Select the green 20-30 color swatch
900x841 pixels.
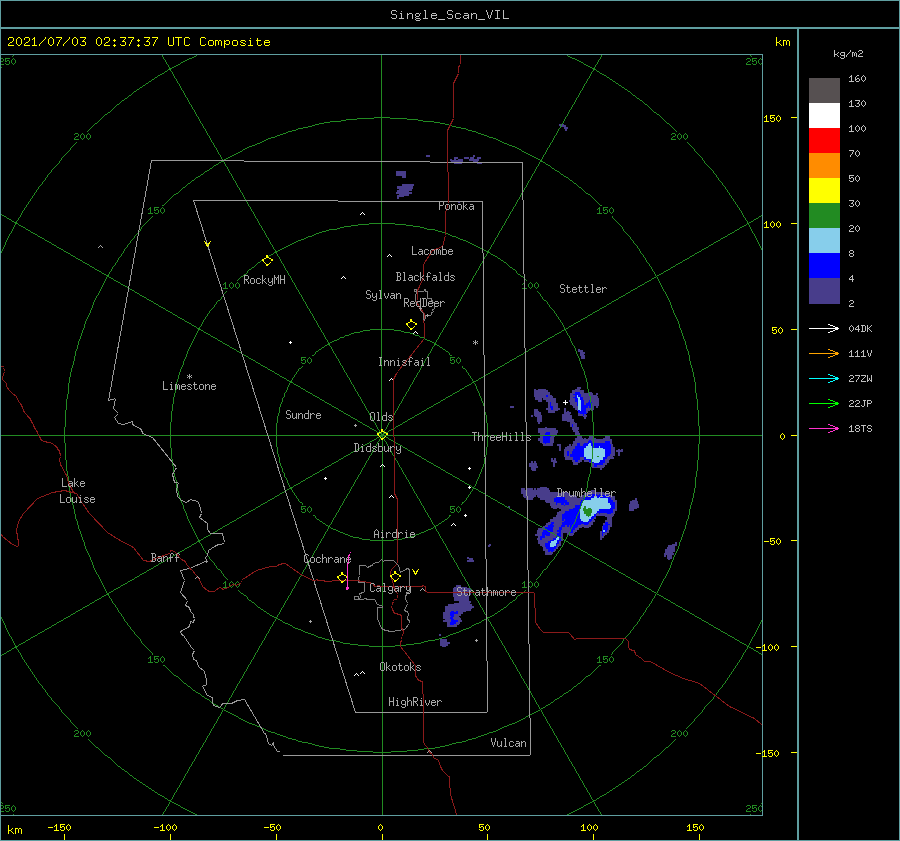(824, 216)
